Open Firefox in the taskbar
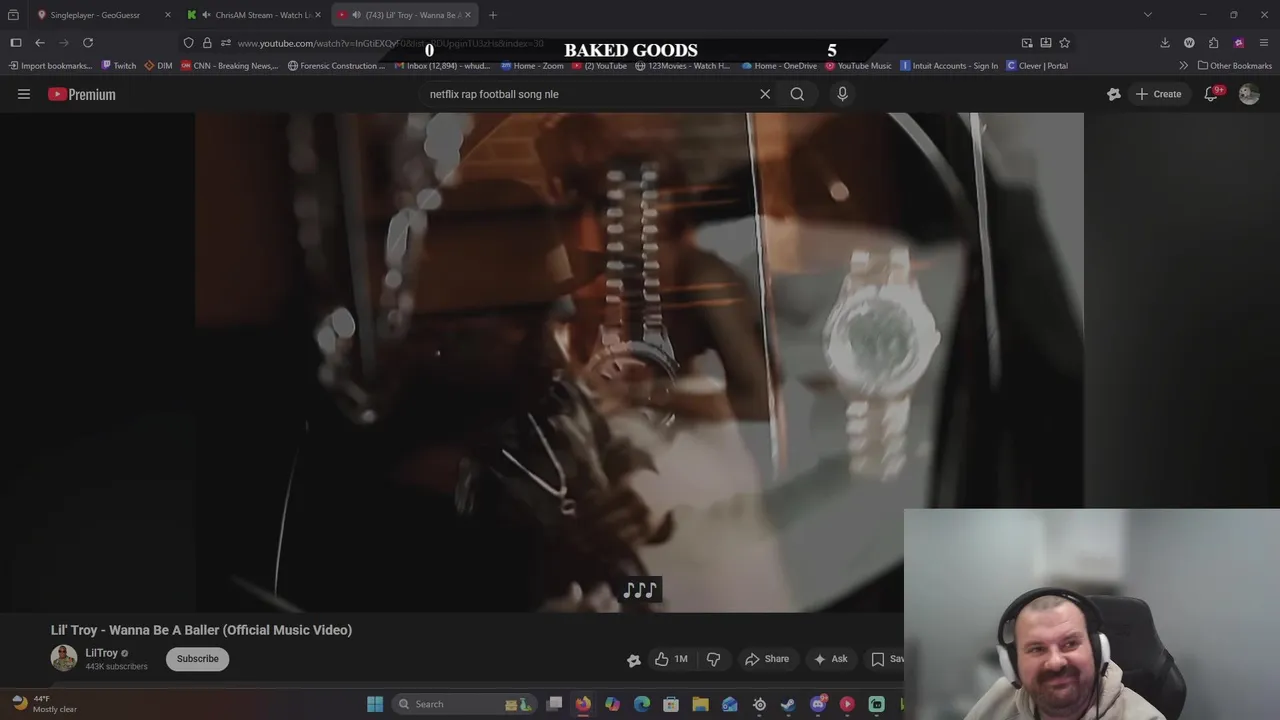 click(583, 704)
